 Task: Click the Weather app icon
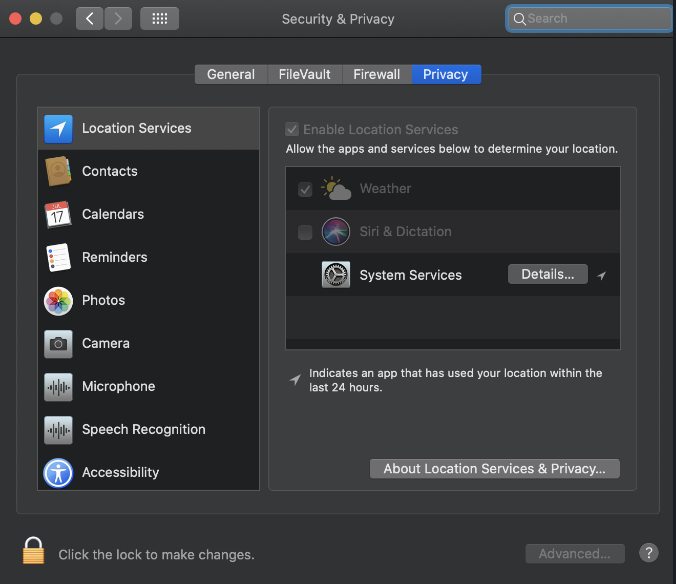pos(336,188)
